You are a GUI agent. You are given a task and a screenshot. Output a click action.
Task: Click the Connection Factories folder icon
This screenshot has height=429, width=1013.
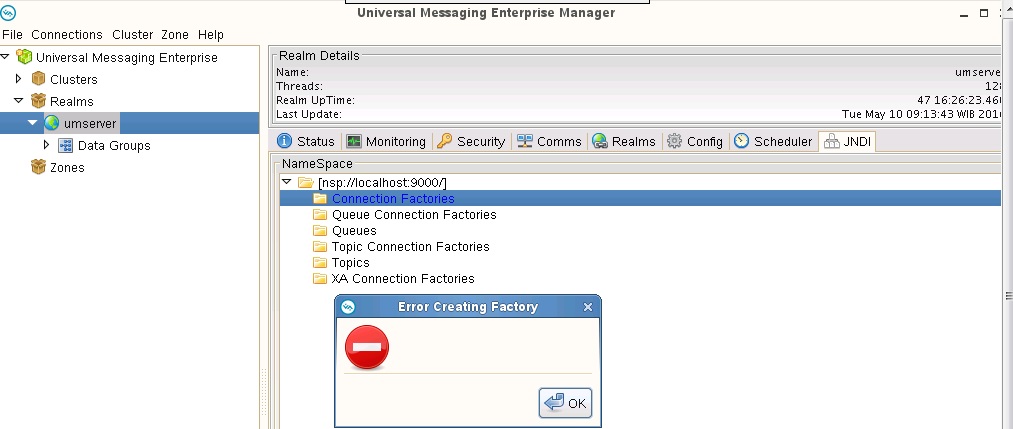(x=320, y=198)
